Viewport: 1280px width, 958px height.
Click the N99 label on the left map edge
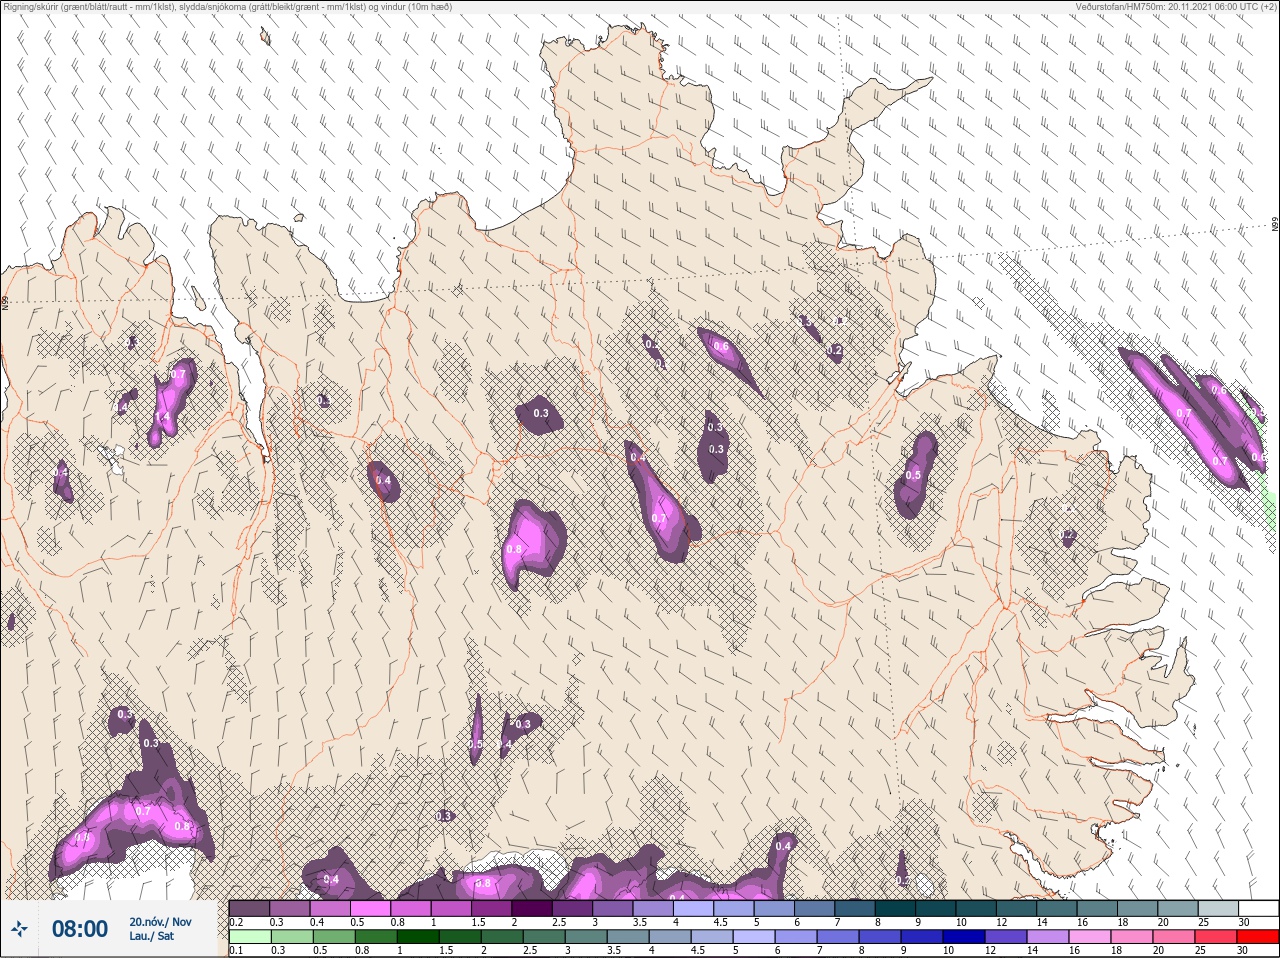point(5,301)
